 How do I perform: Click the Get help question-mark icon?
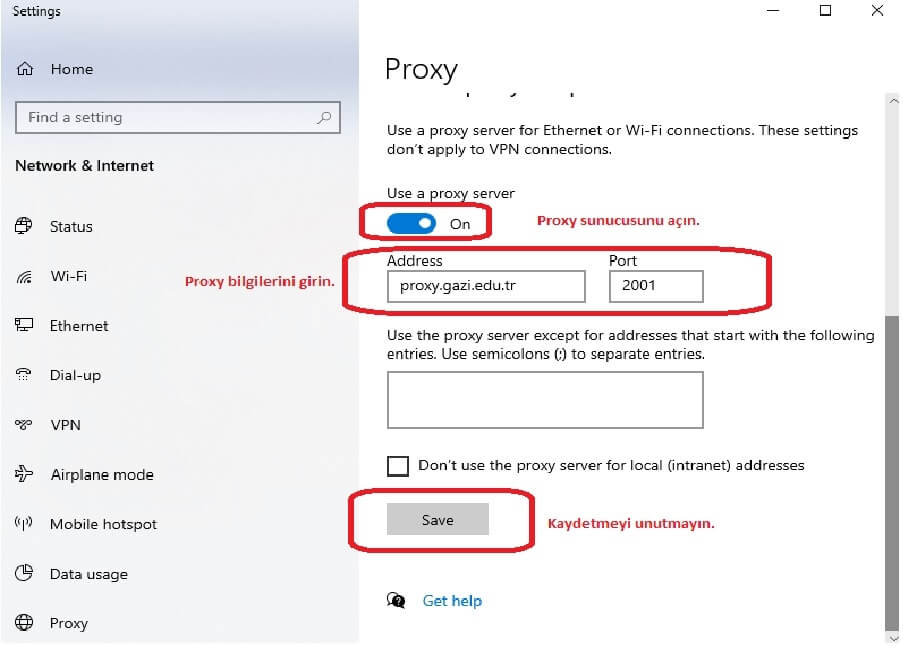[397, 600]
